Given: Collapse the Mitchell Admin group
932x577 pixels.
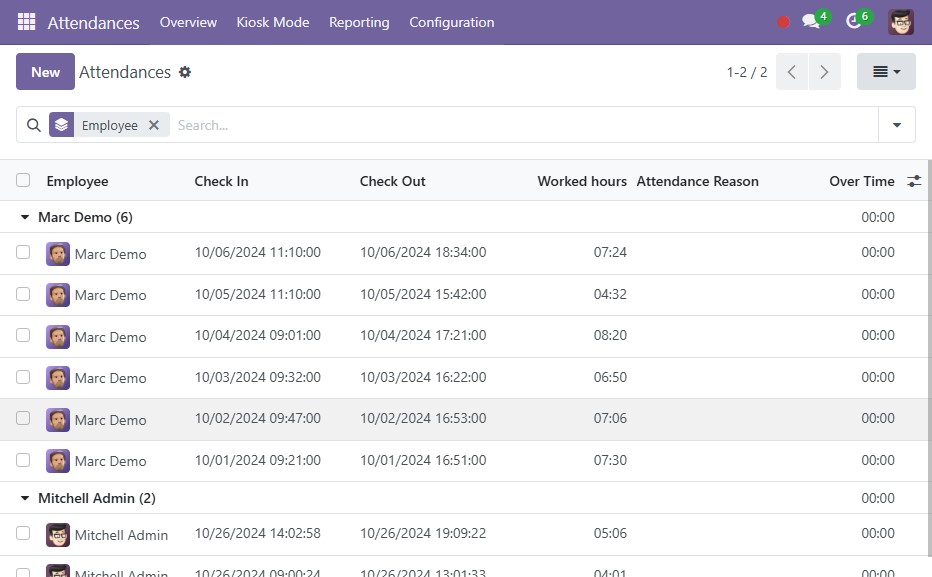Looking at the screenshot, I should (x=24, y=497).
